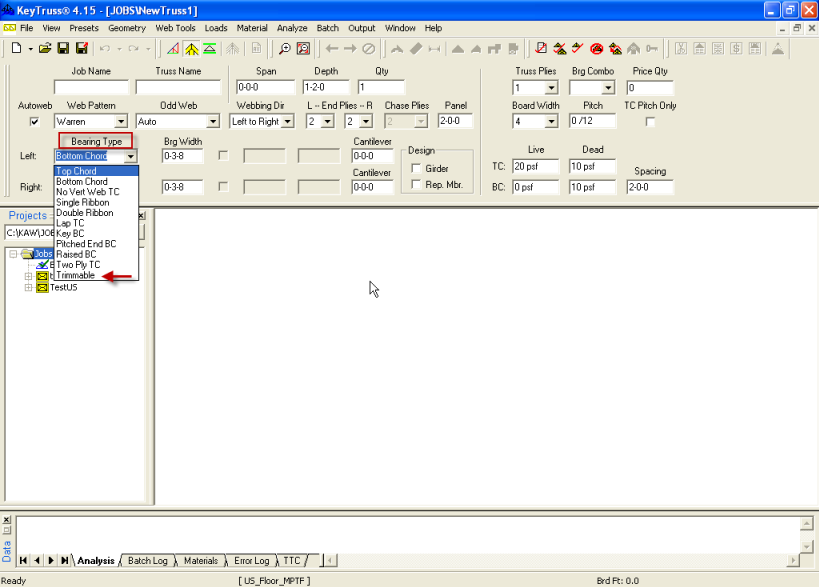Click the truss with red refresh arrow icon
Viewport: 819px width, 587px height.
pos(615,49)
